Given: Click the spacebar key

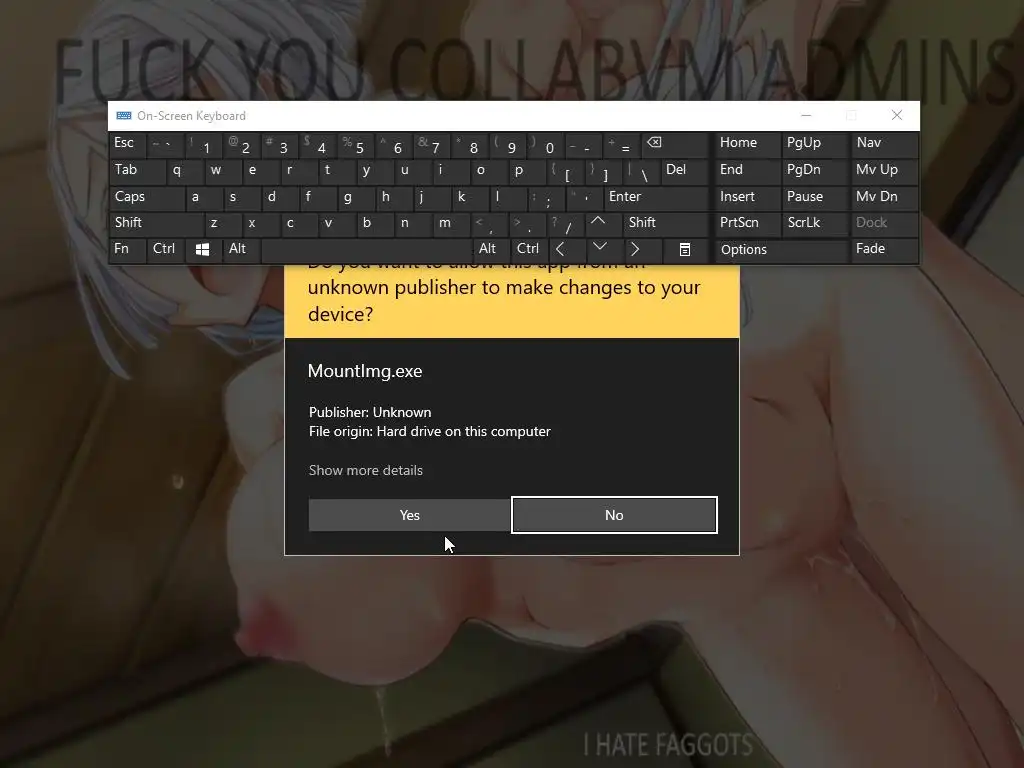Looking at the screenshot, I should 366,250.
